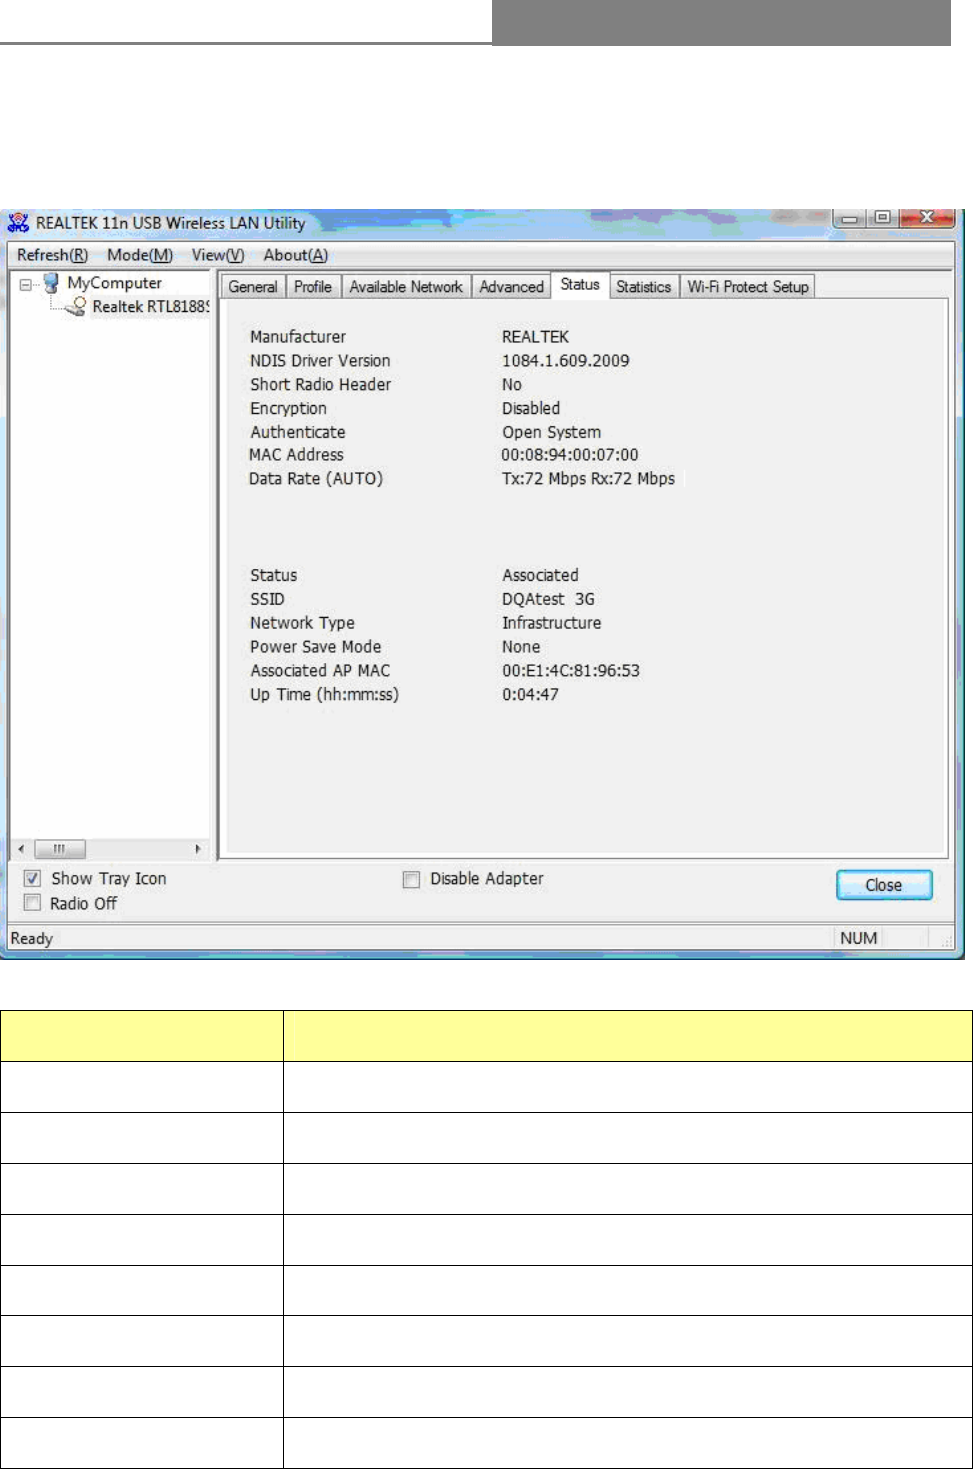The image size is (973, 1469).
Task: Click the NDIS Driver Version value 1084.1.609.2009
Action: (x=566, y=361)
